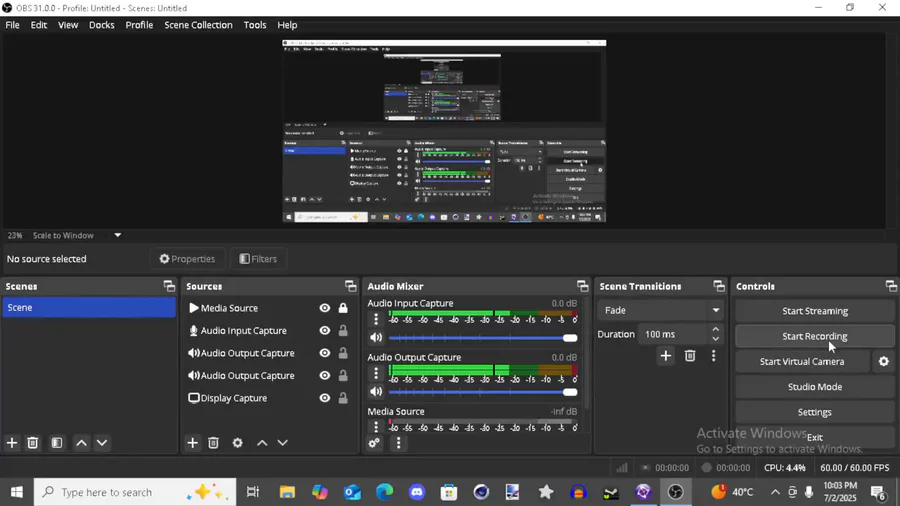Pop out the Sources dock
900x506 pixels.
pyautogui.click(x=351, y=286)
